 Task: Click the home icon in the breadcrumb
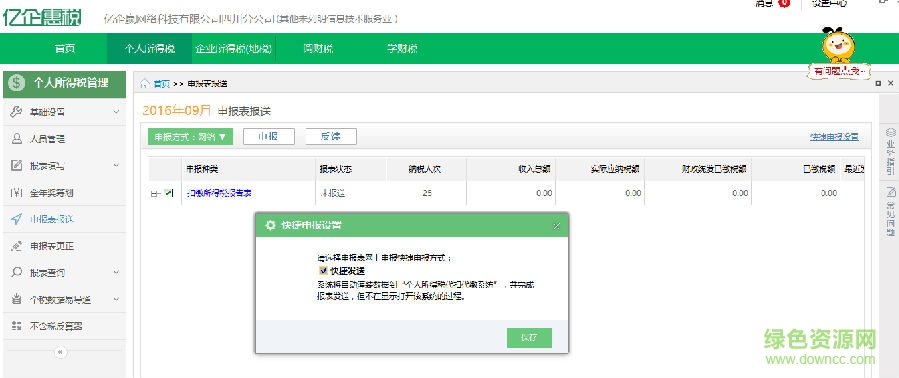click(x=146, y=84)
